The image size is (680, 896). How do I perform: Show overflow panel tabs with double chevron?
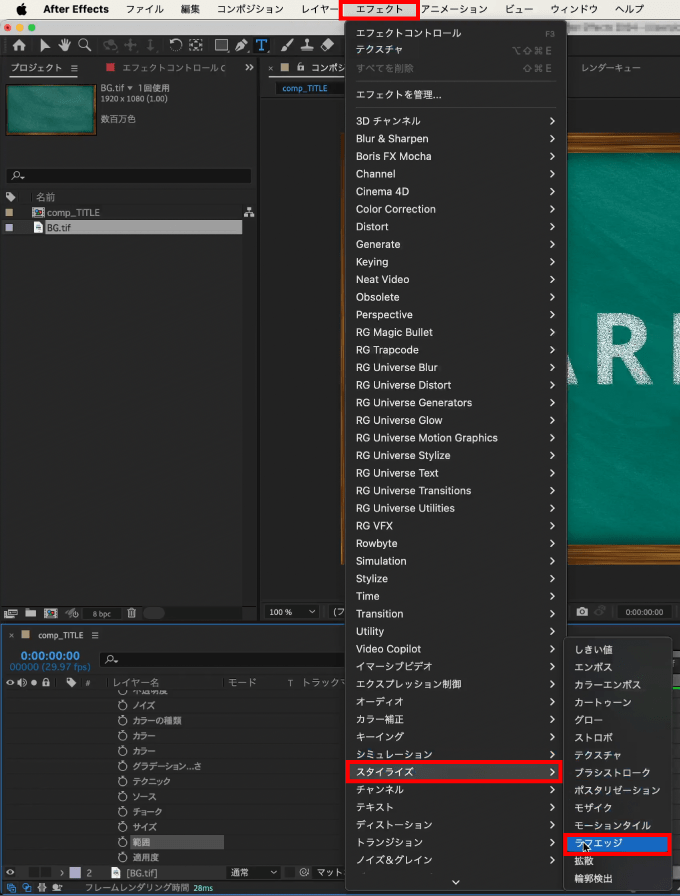(x=249, y=67)
